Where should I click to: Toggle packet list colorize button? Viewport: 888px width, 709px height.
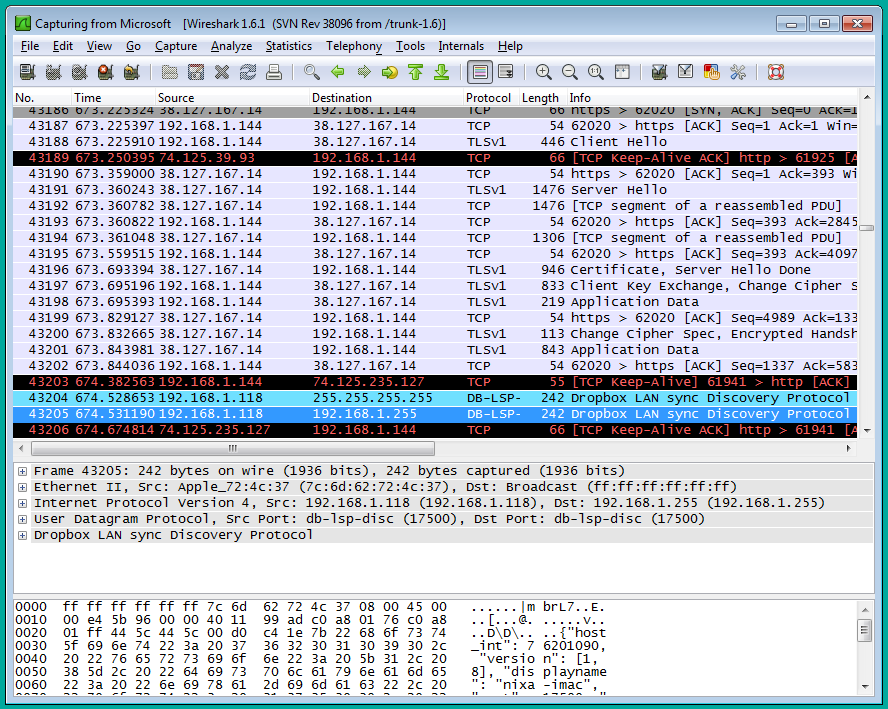(x=480, y=72)
